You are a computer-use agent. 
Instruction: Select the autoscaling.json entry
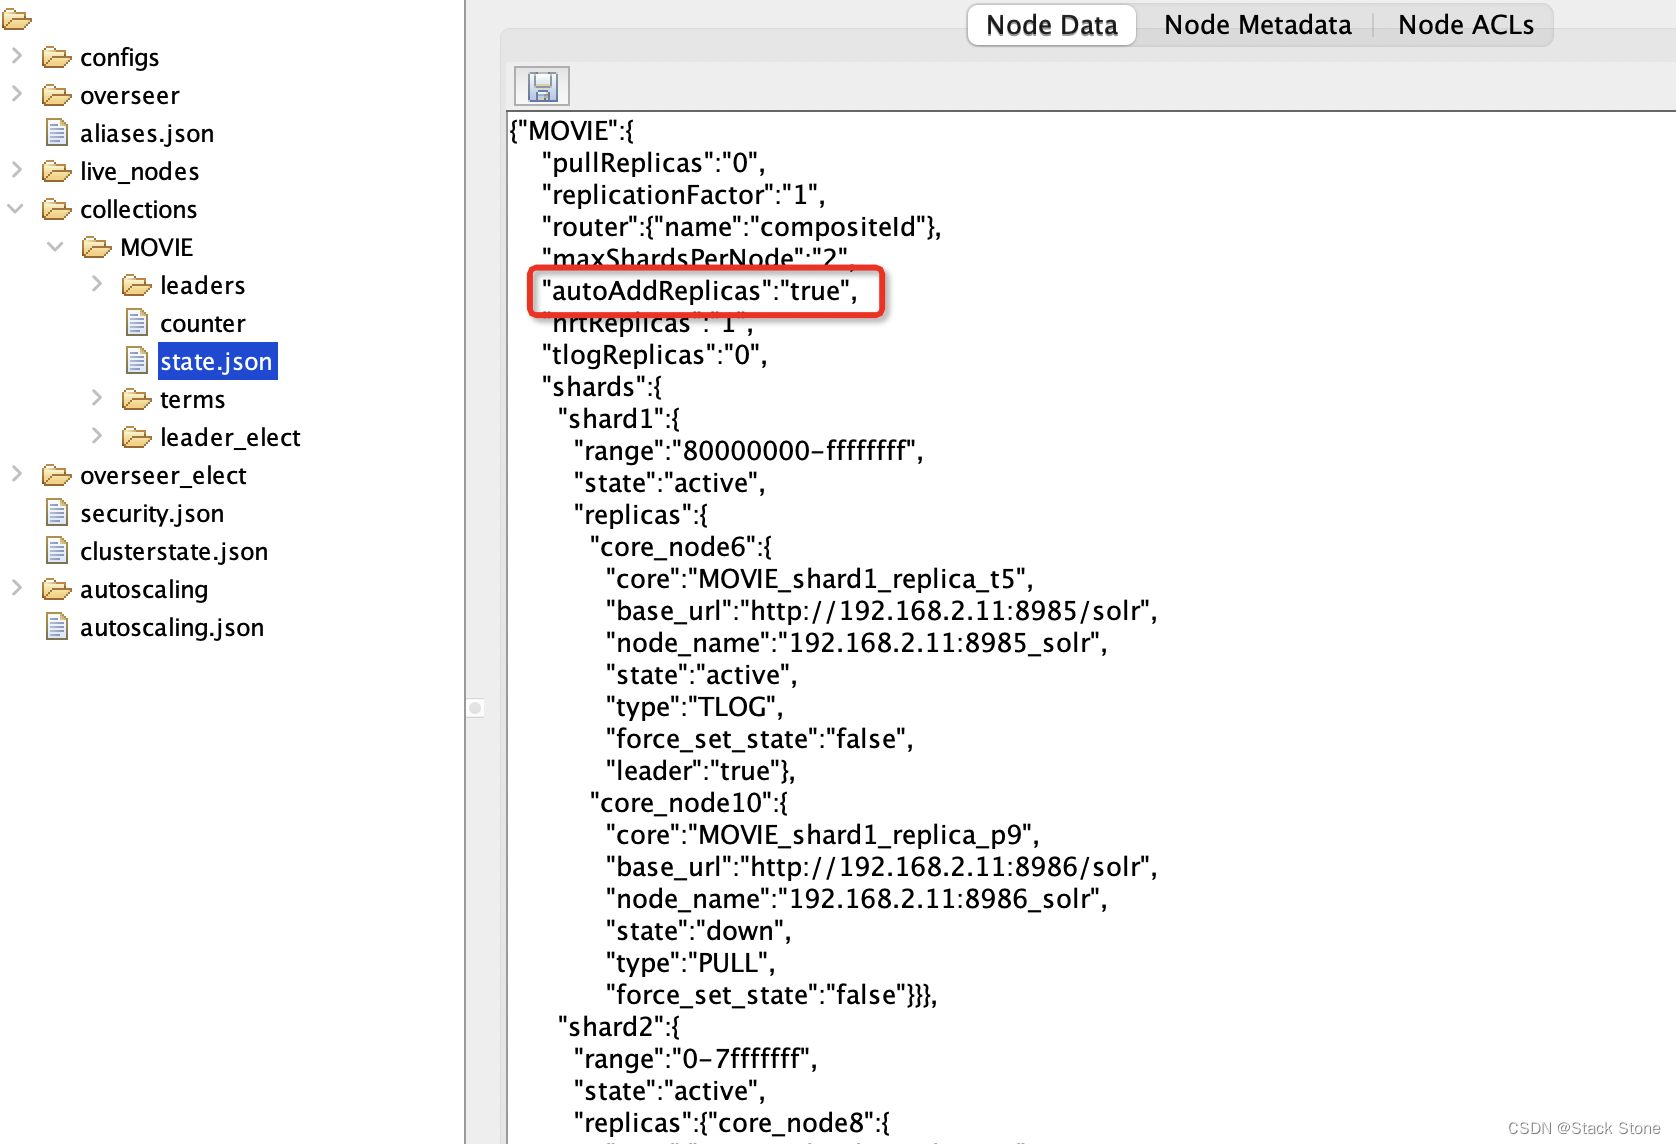(x=172, y=628)
